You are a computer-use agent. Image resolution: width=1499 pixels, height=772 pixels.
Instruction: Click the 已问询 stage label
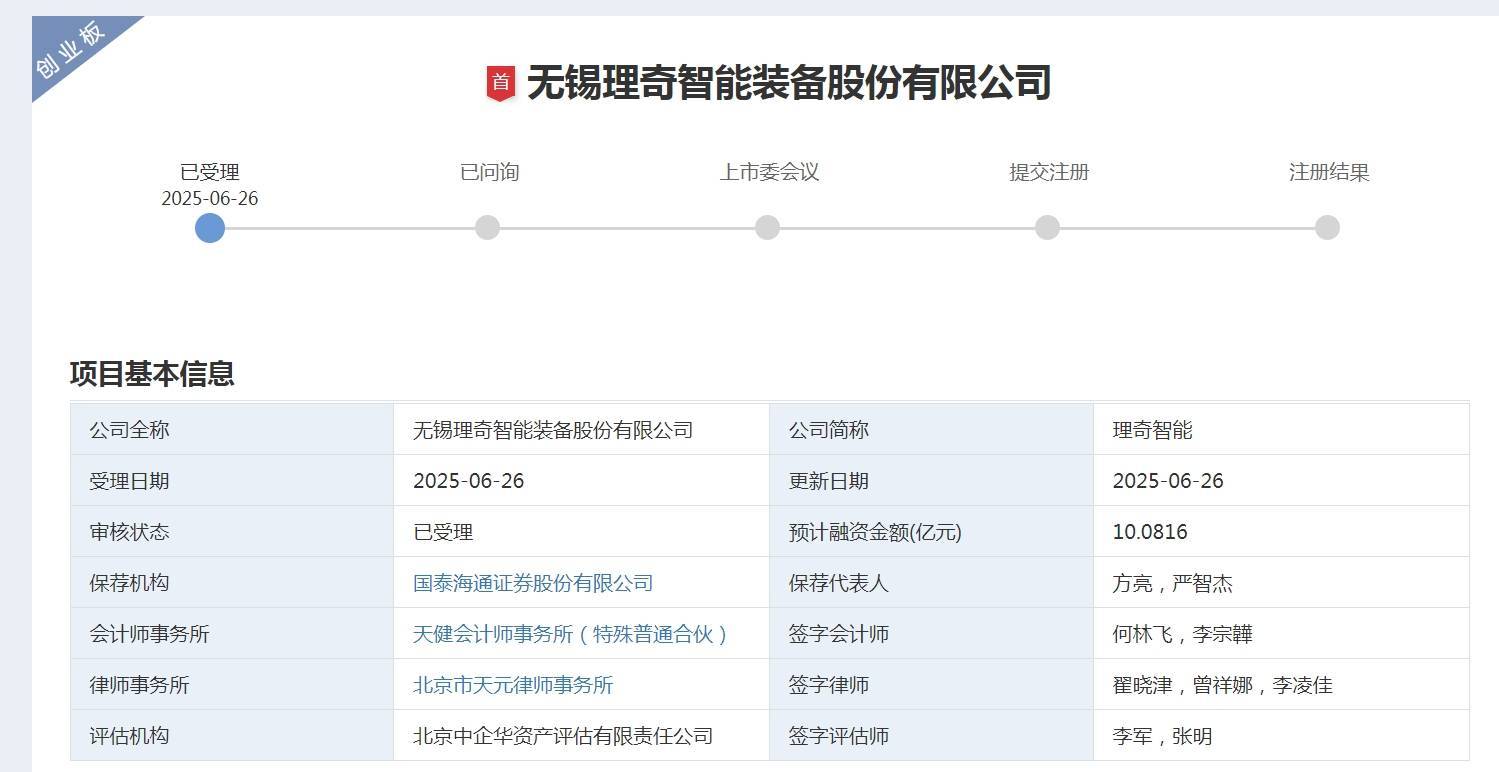pyautogui.click(x=489, y=172)
